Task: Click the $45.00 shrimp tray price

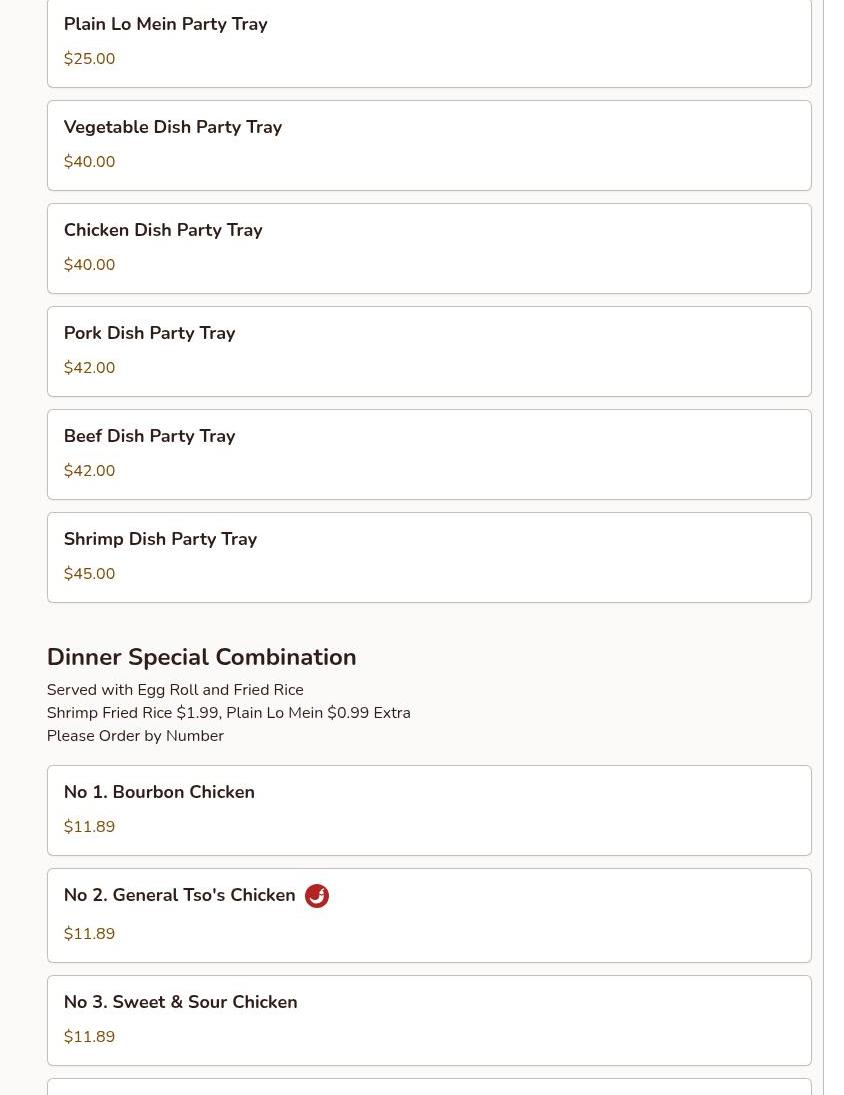Action: point(89,574)
